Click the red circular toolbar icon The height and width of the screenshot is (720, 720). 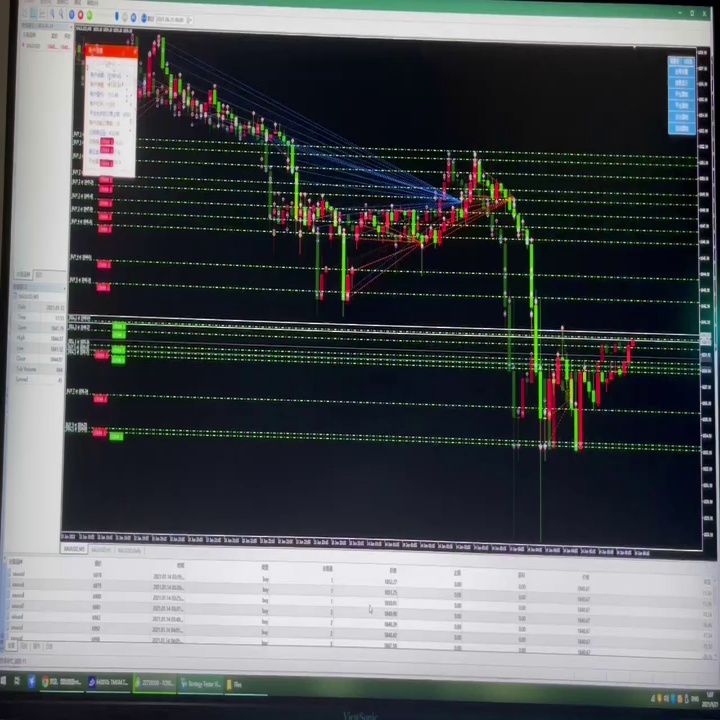coord(80,15)
